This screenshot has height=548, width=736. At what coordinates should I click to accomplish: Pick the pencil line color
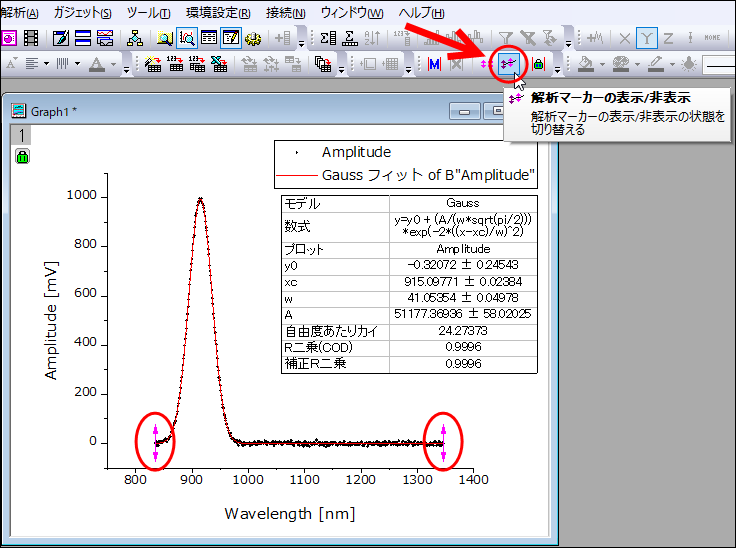coord(656,64)
